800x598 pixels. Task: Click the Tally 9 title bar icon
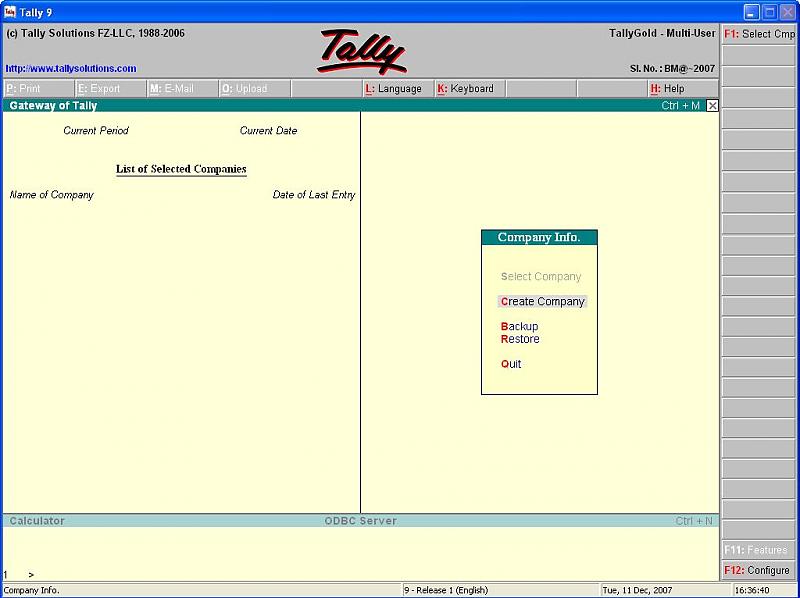pyautogui.click(x=10, y=12)
